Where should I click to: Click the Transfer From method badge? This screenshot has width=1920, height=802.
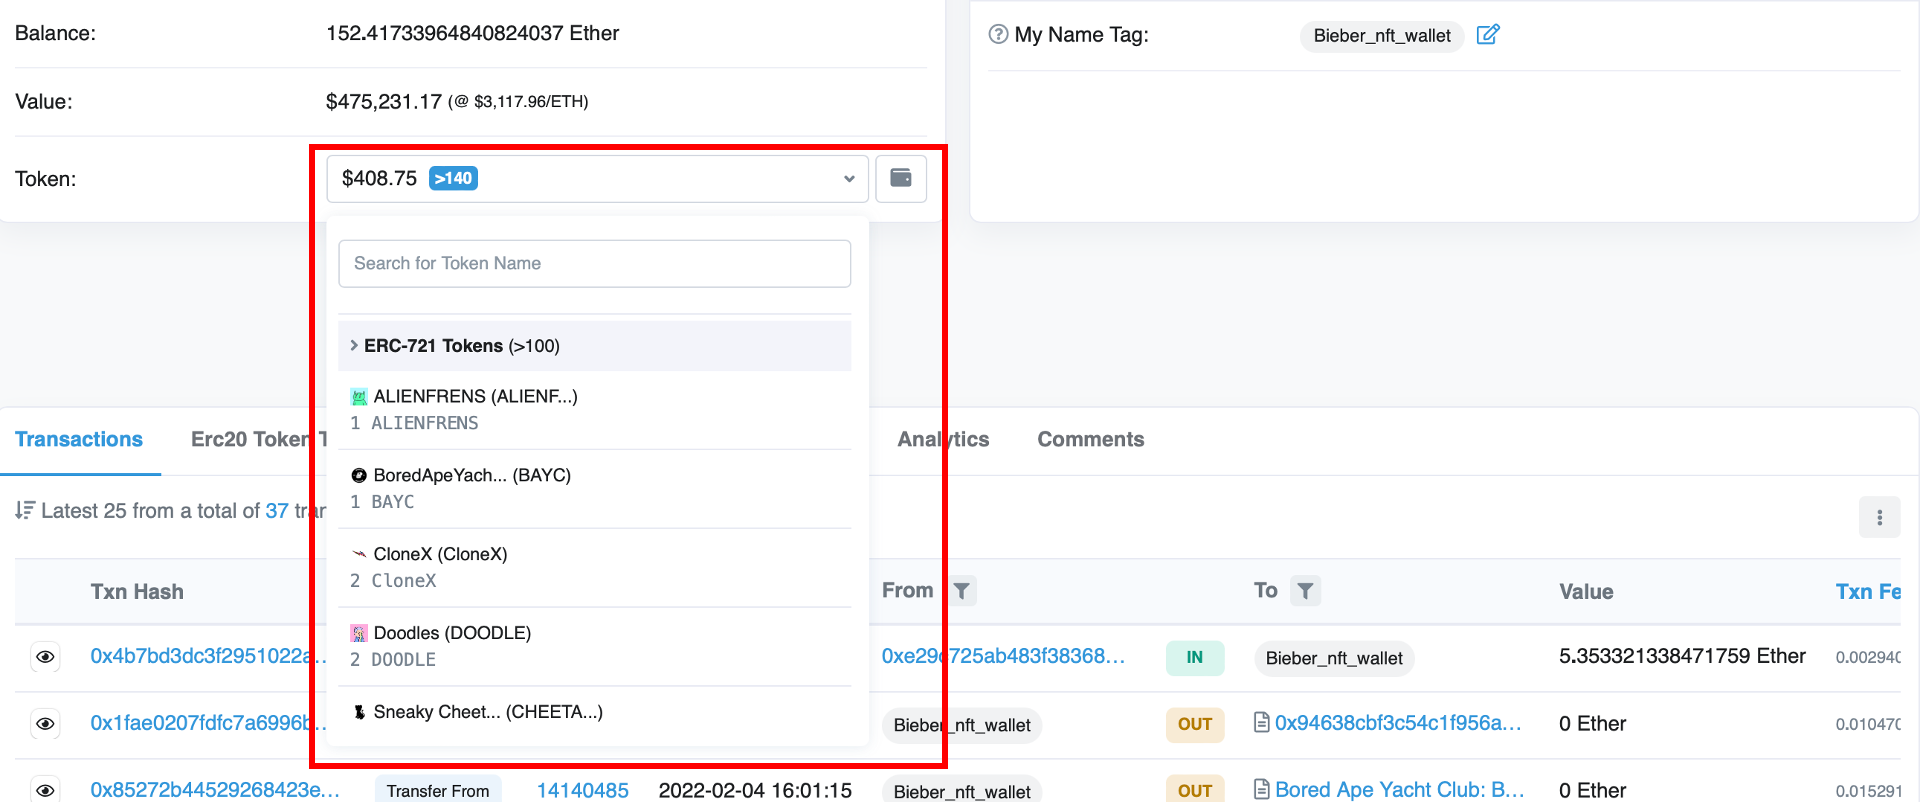tap(438, 790)
